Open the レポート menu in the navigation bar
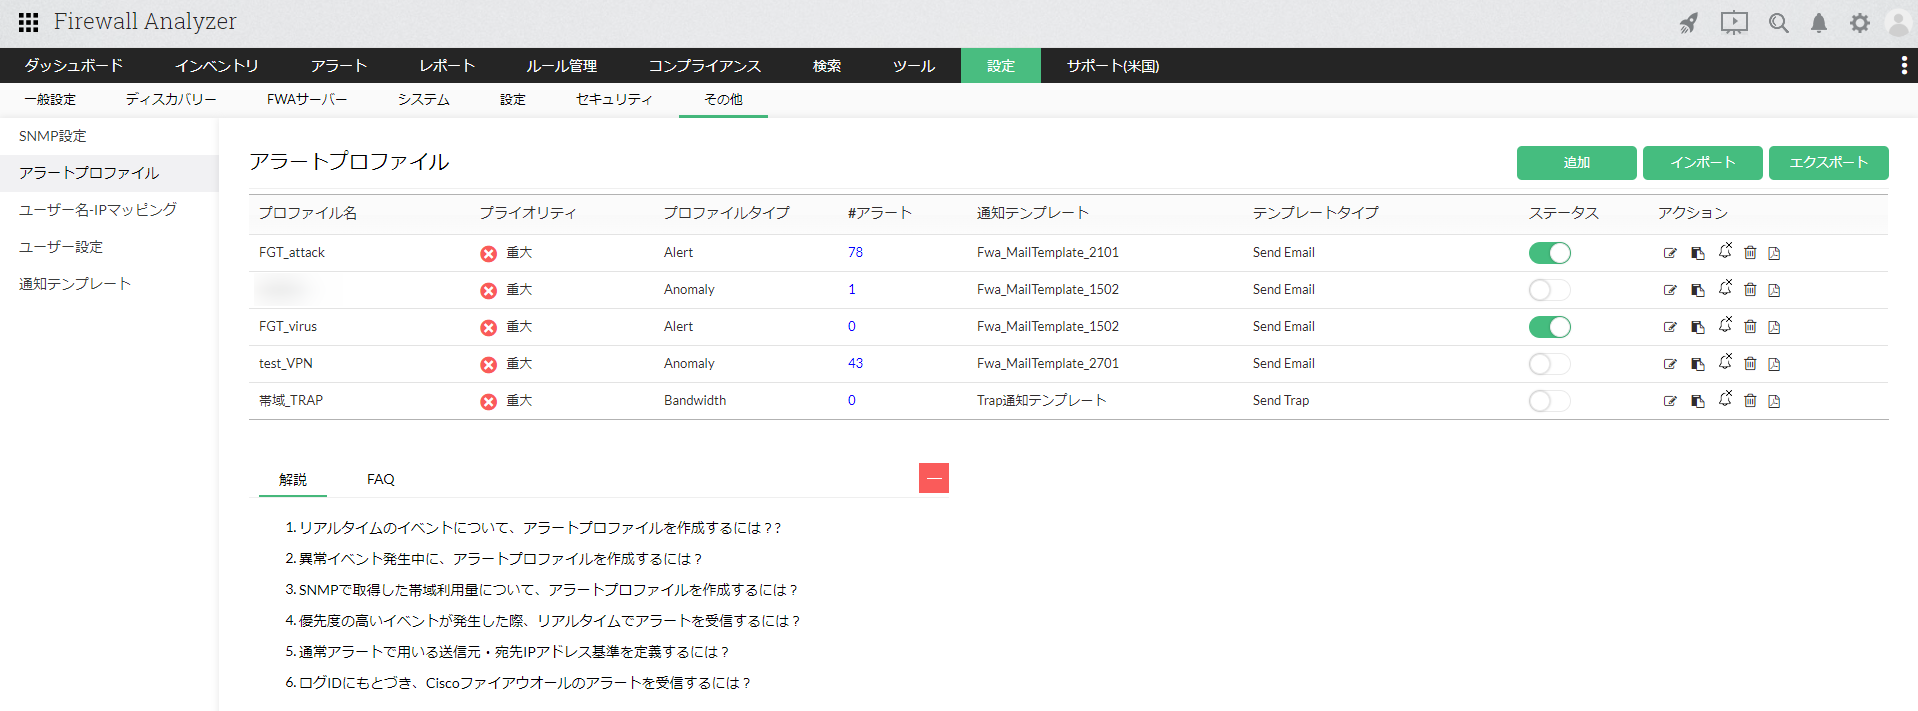1918x711 pixels. tap(446, 66)
